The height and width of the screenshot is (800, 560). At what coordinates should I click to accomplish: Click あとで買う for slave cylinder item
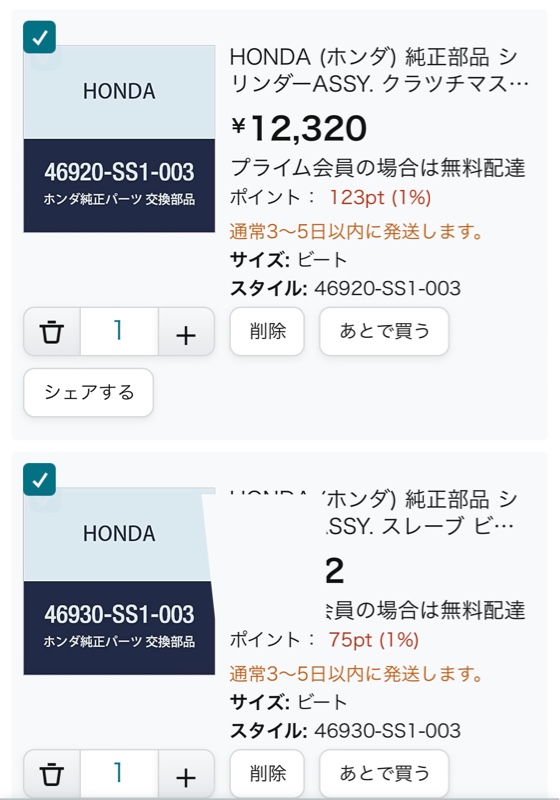click(384, 773)
